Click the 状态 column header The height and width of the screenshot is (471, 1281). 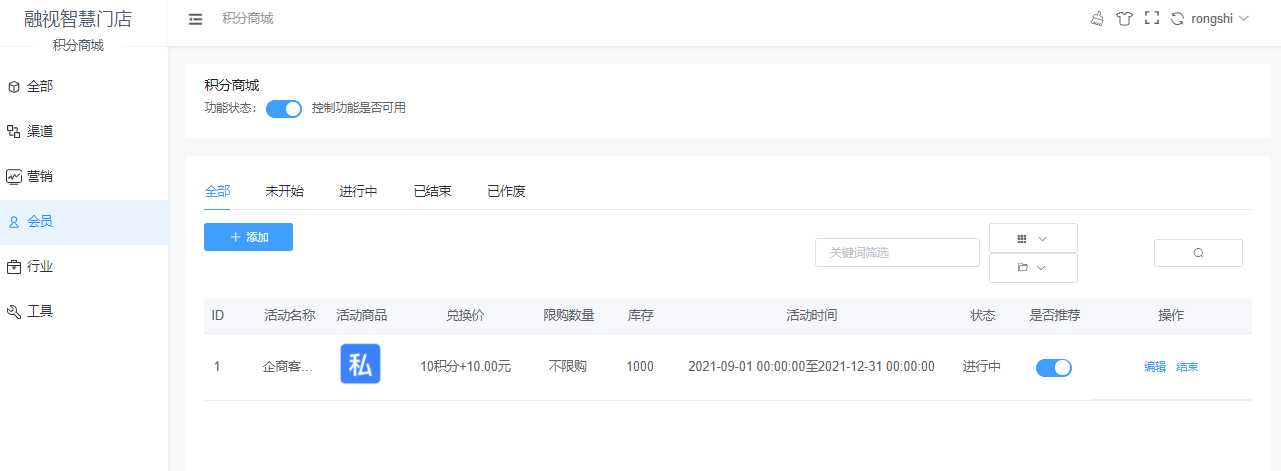[982, 315]
